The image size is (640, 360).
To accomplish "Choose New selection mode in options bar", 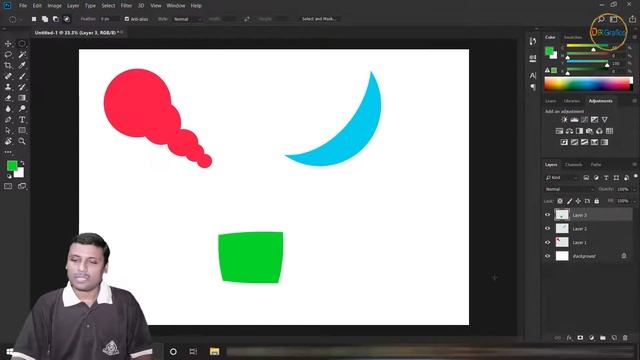I will pyautogui.click(x=34, y=19).
